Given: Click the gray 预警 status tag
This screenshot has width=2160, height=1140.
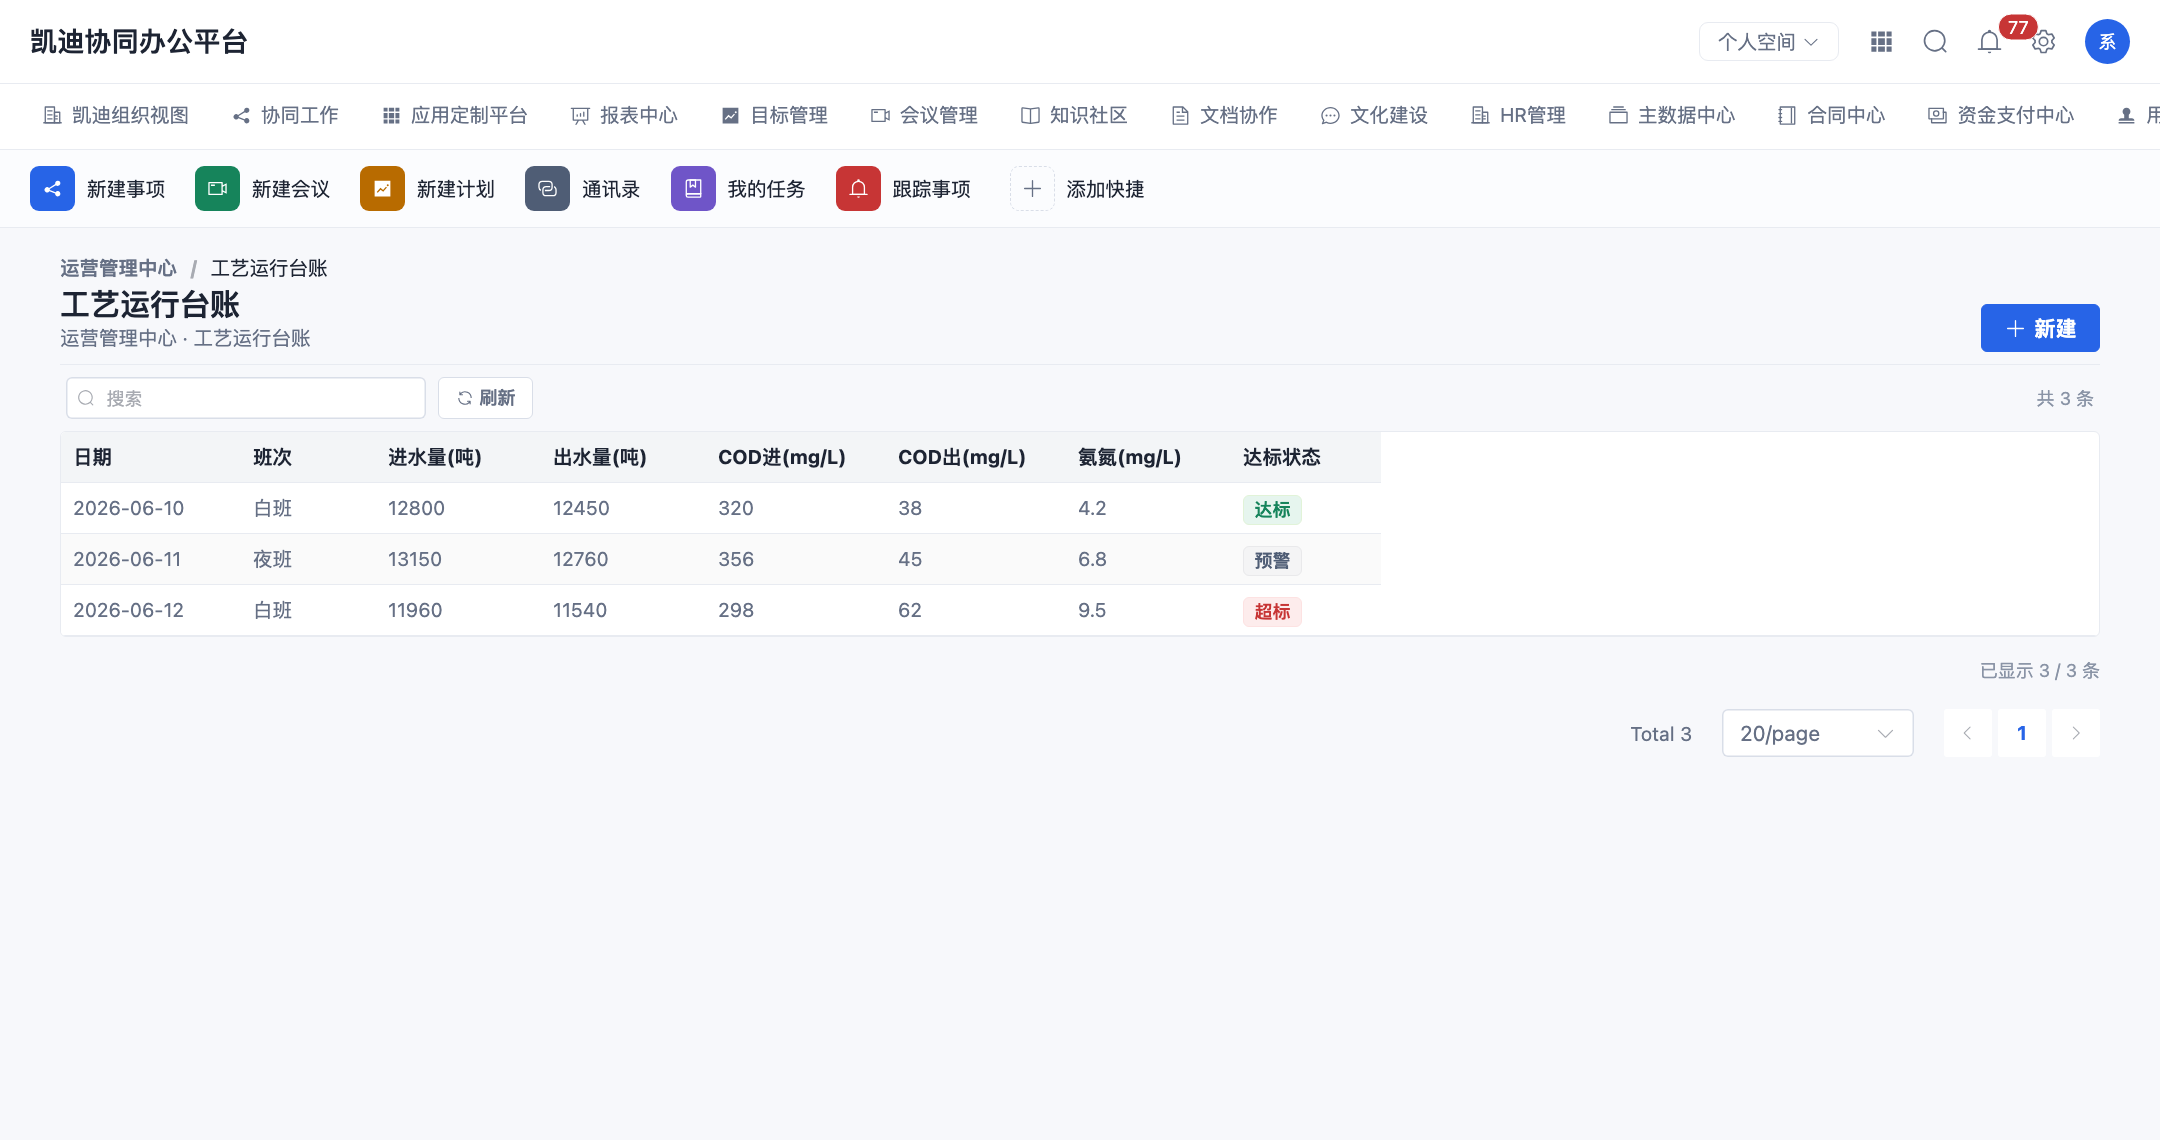Looking at the screenshot, I should pyautogui.click(x=1272, y=561).
